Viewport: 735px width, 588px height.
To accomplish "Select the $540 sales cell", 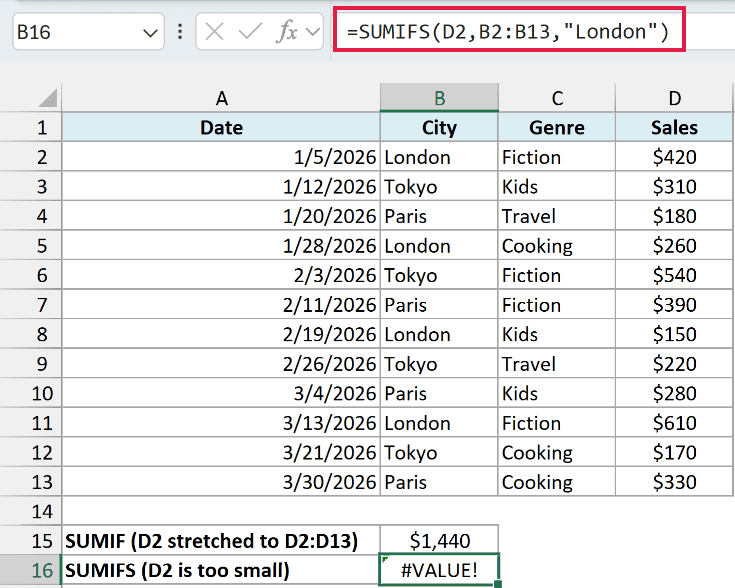I will pyautogui.click(x=674, y=275).
